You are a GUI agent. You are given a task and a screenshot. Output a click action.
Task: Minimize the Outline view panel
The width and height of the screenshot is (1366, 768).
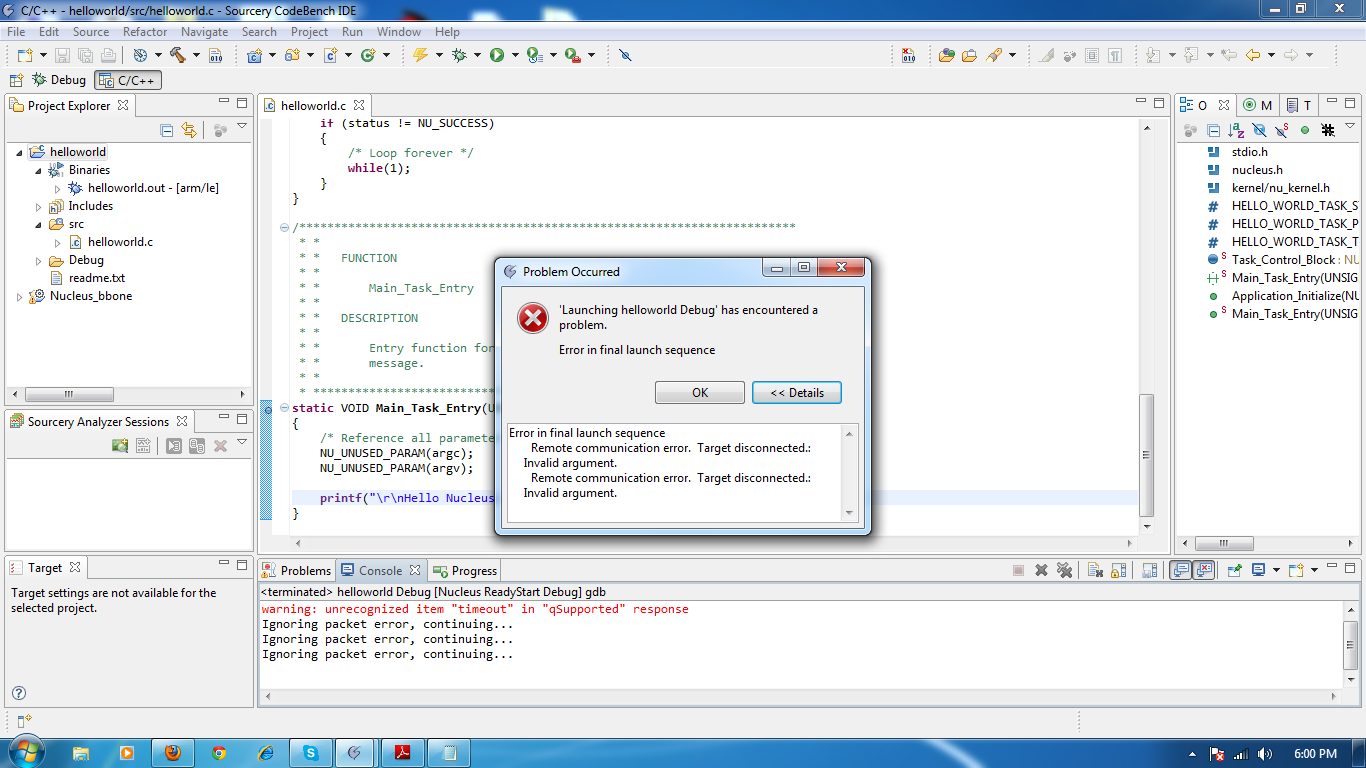click(1333, 102)
